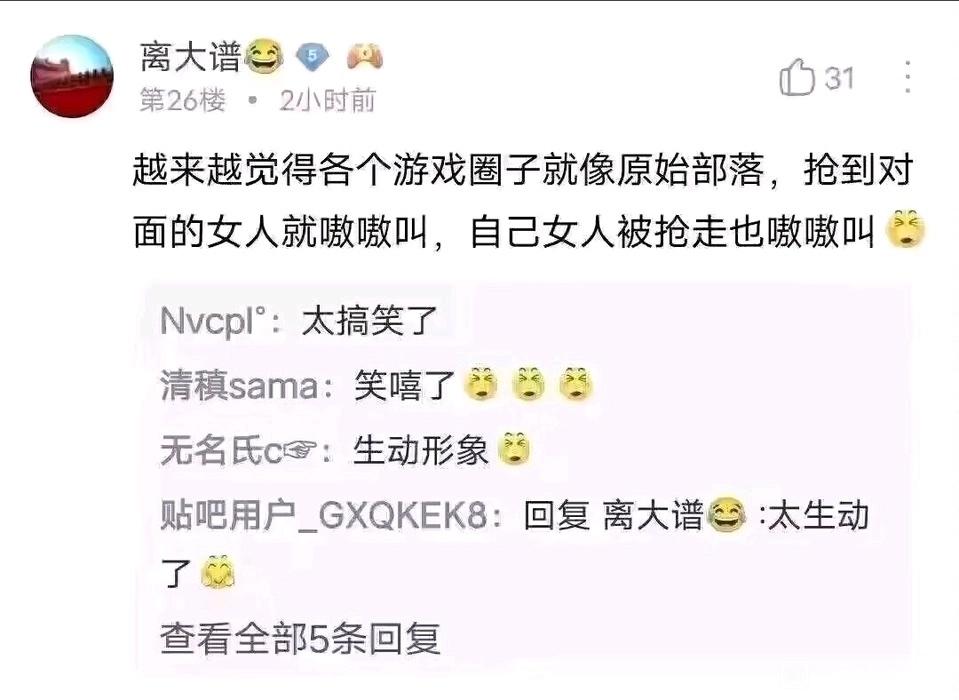Open commenter Nvcpl° profile

coord(213,320)
